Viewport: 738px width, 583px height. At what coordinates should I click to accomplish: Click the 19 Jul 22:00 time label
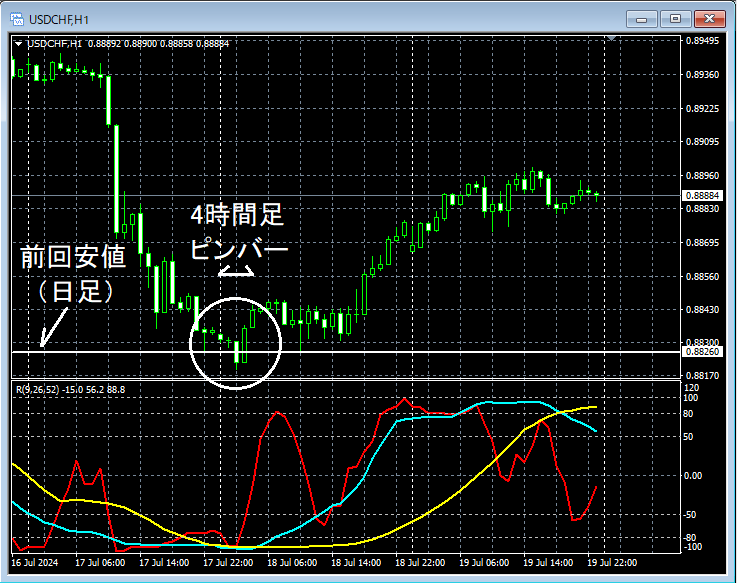(612, 563)
